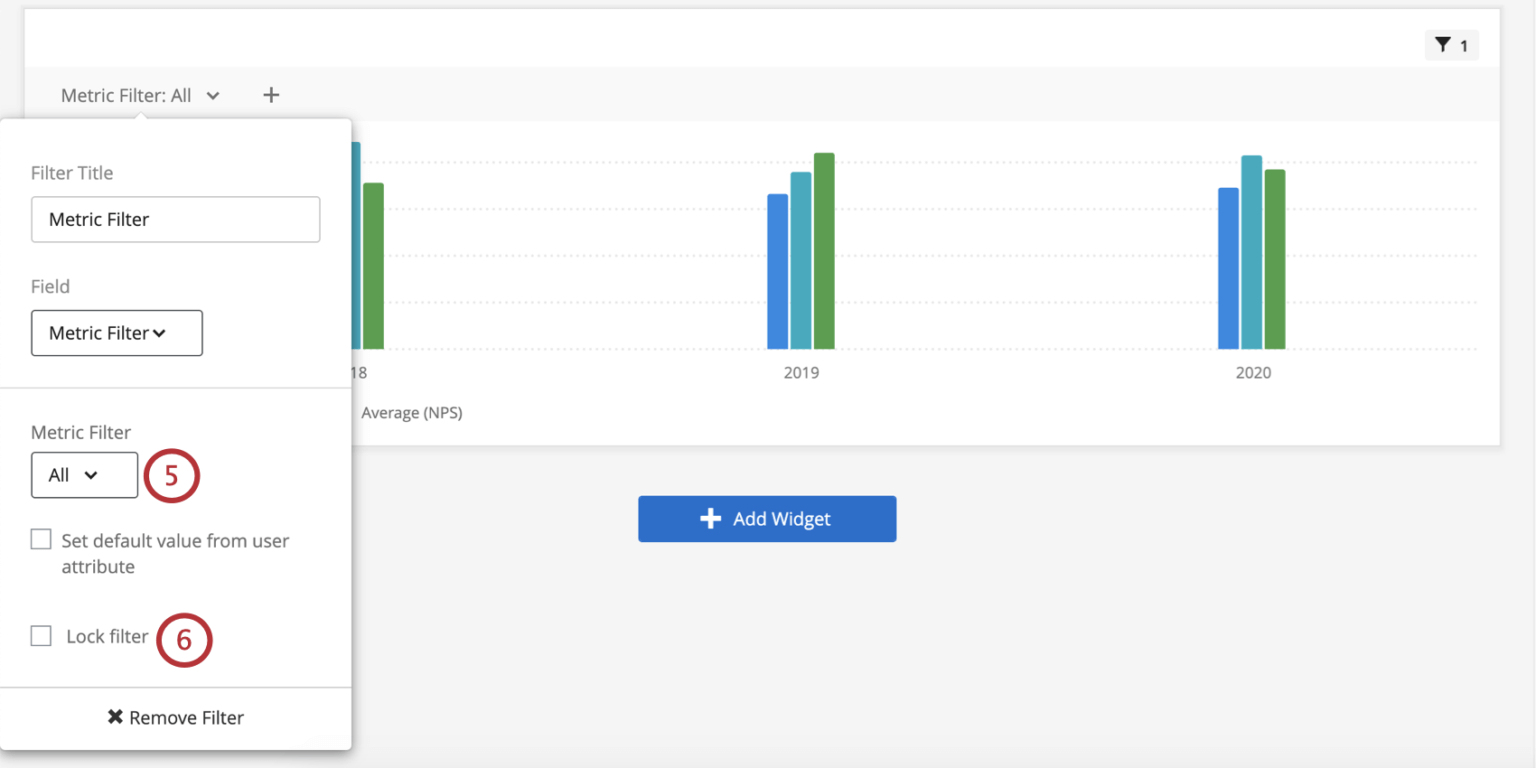Select the green bar in the 2020 group

(1273, 260)
